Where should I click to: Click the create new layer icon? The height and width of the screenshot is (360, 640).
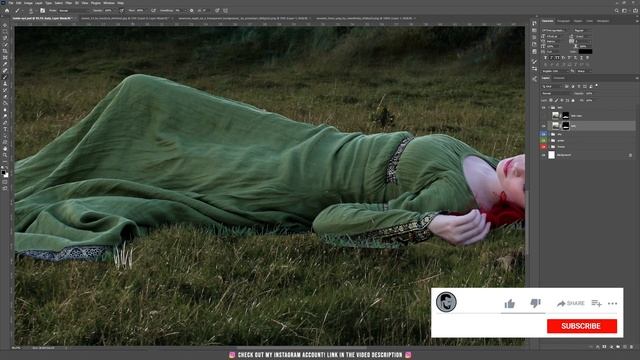(625, 347)
